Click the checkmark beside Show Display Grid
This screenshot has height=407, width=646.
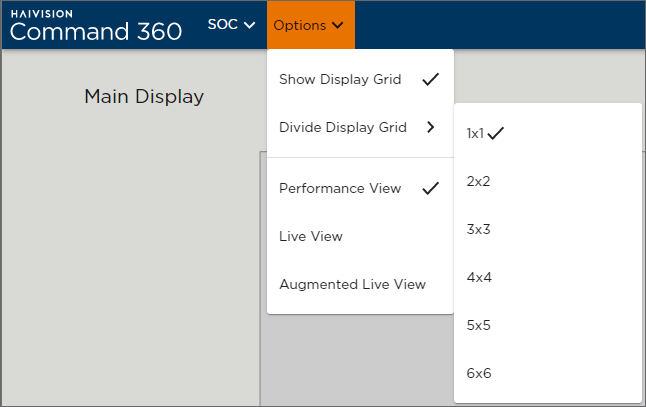(x=431, y=79)
